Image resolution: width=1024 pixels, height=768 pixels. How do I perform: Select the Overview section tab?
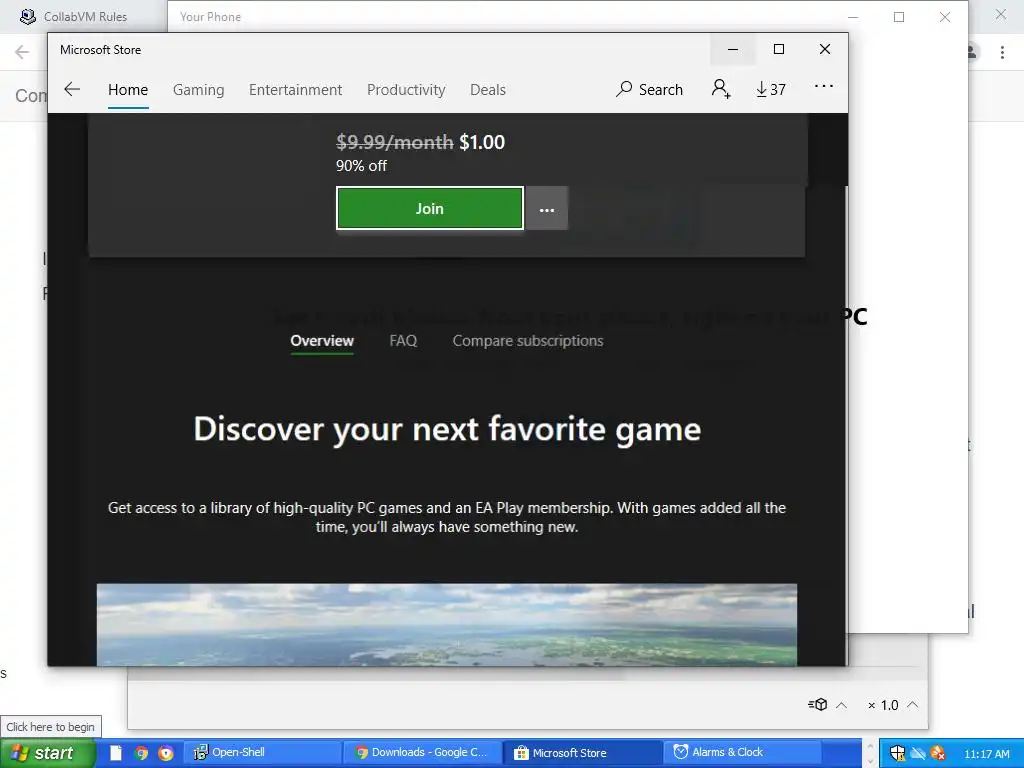[322, 340]
